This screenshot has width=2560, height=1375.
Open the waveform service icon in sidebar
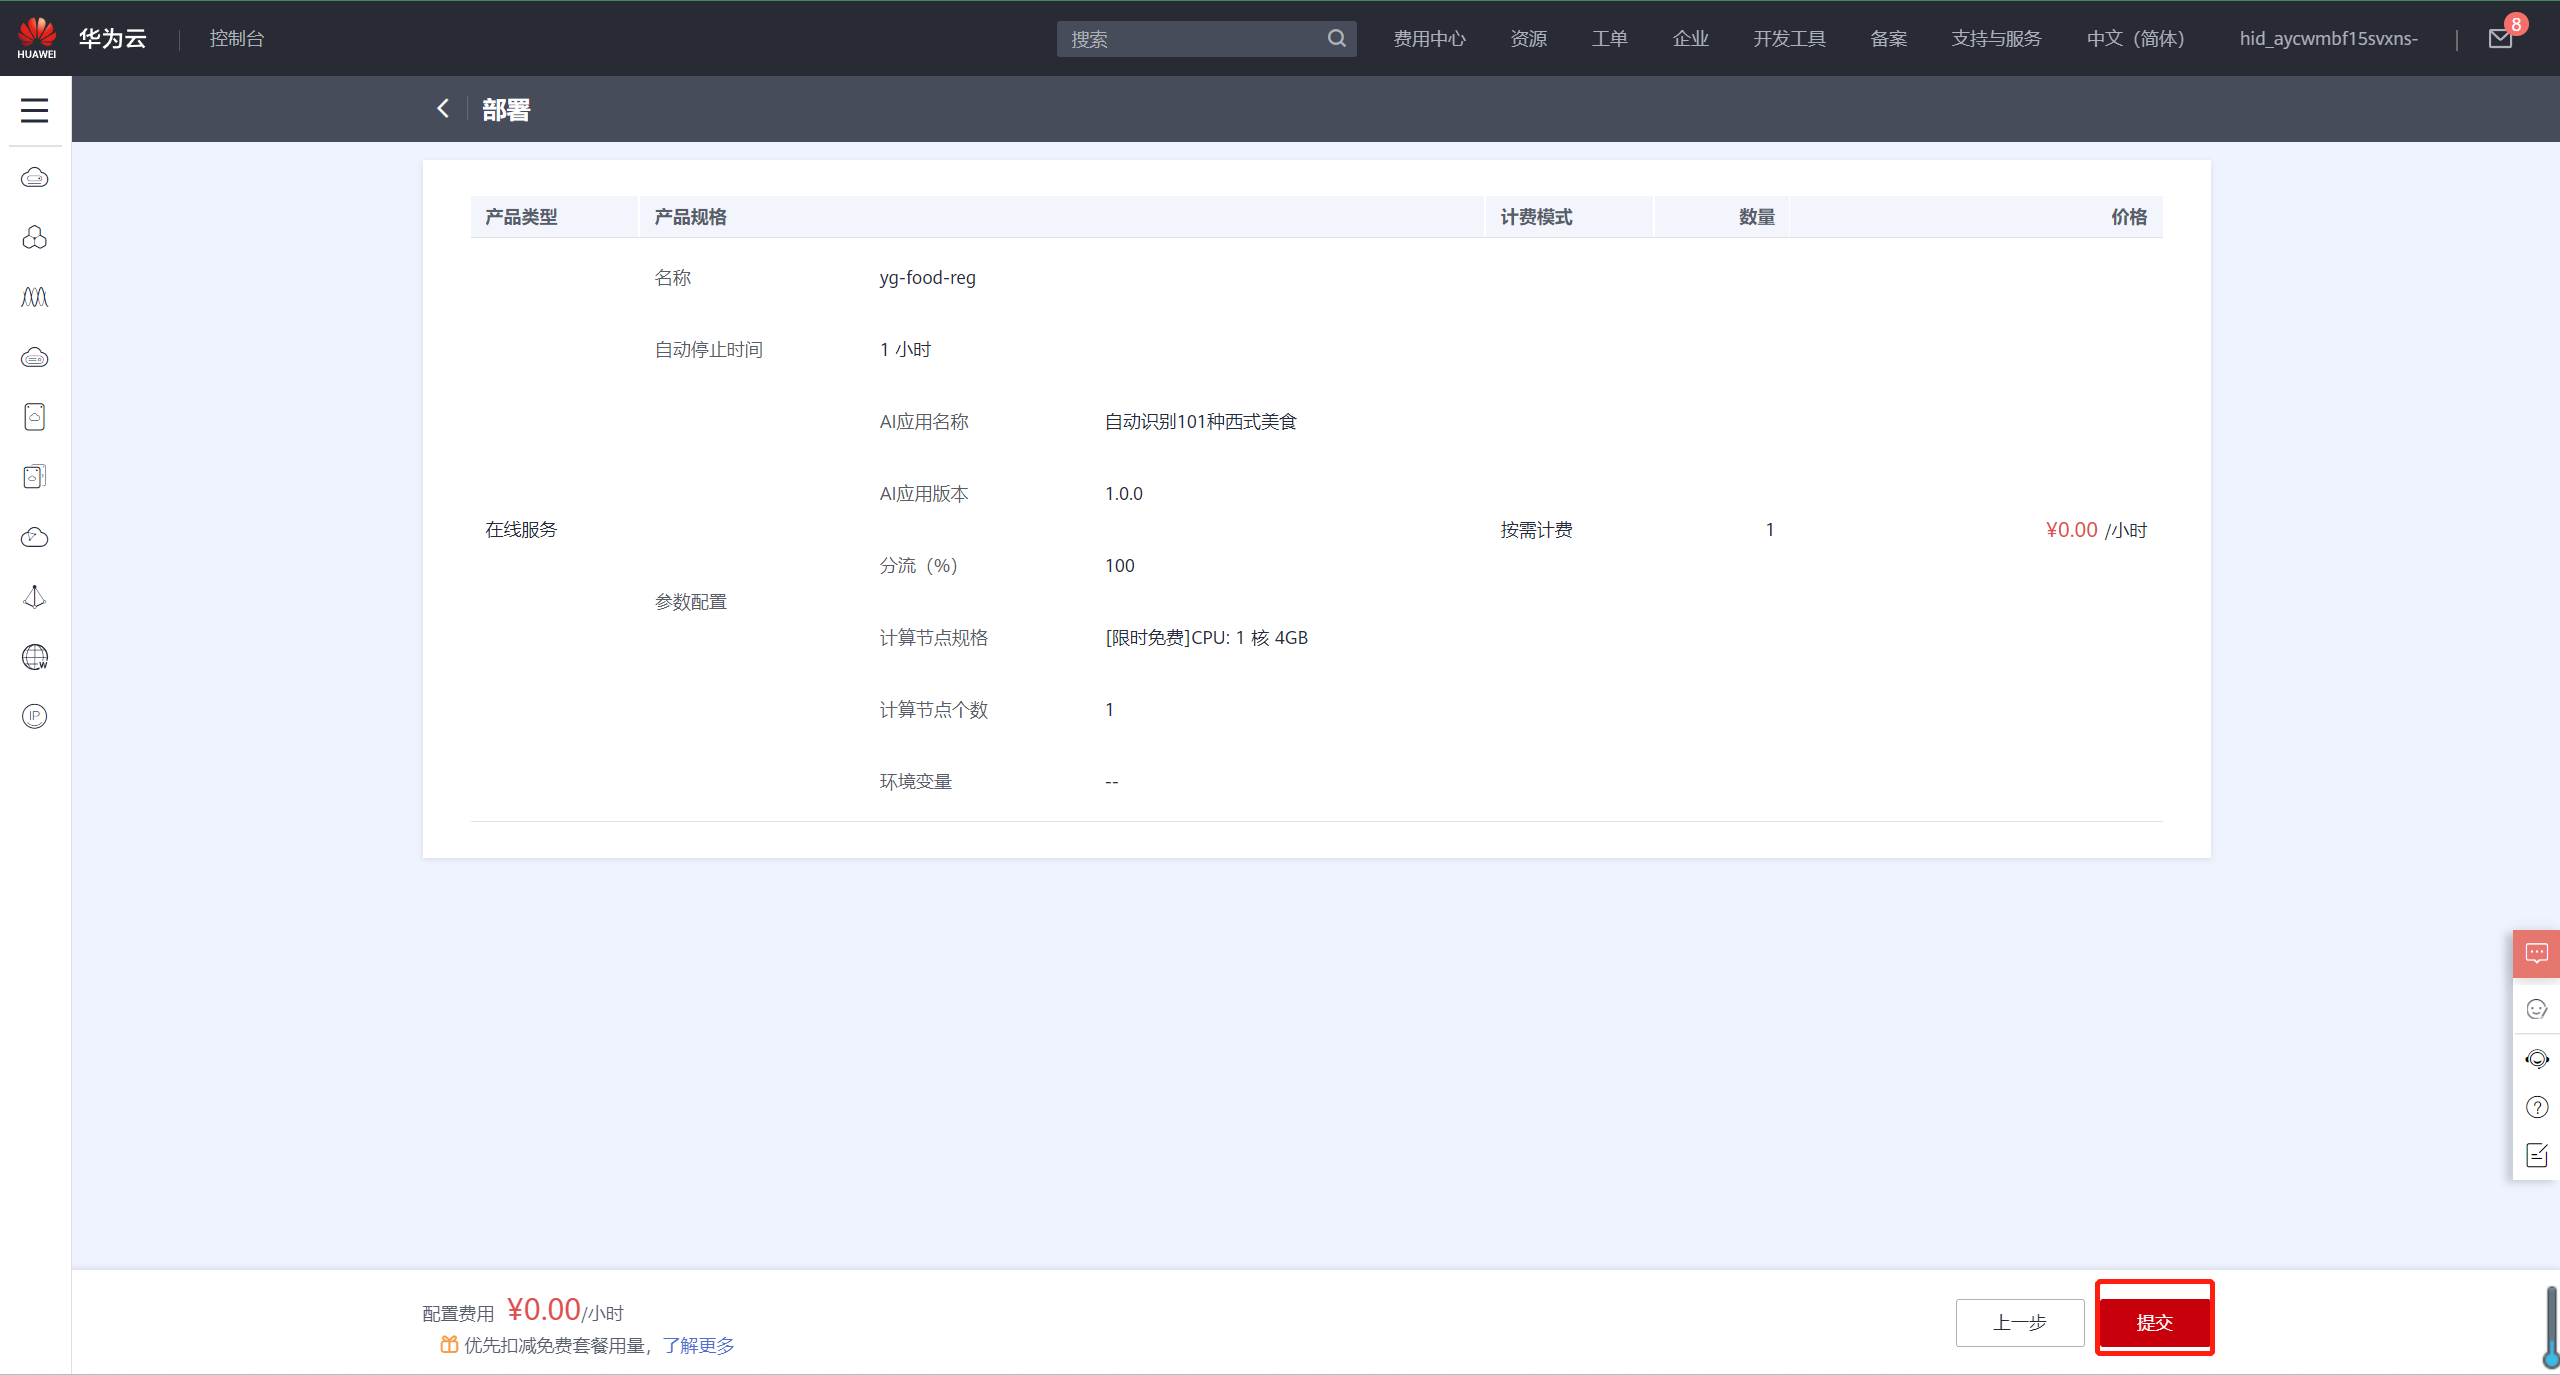[x=34, y=296]
